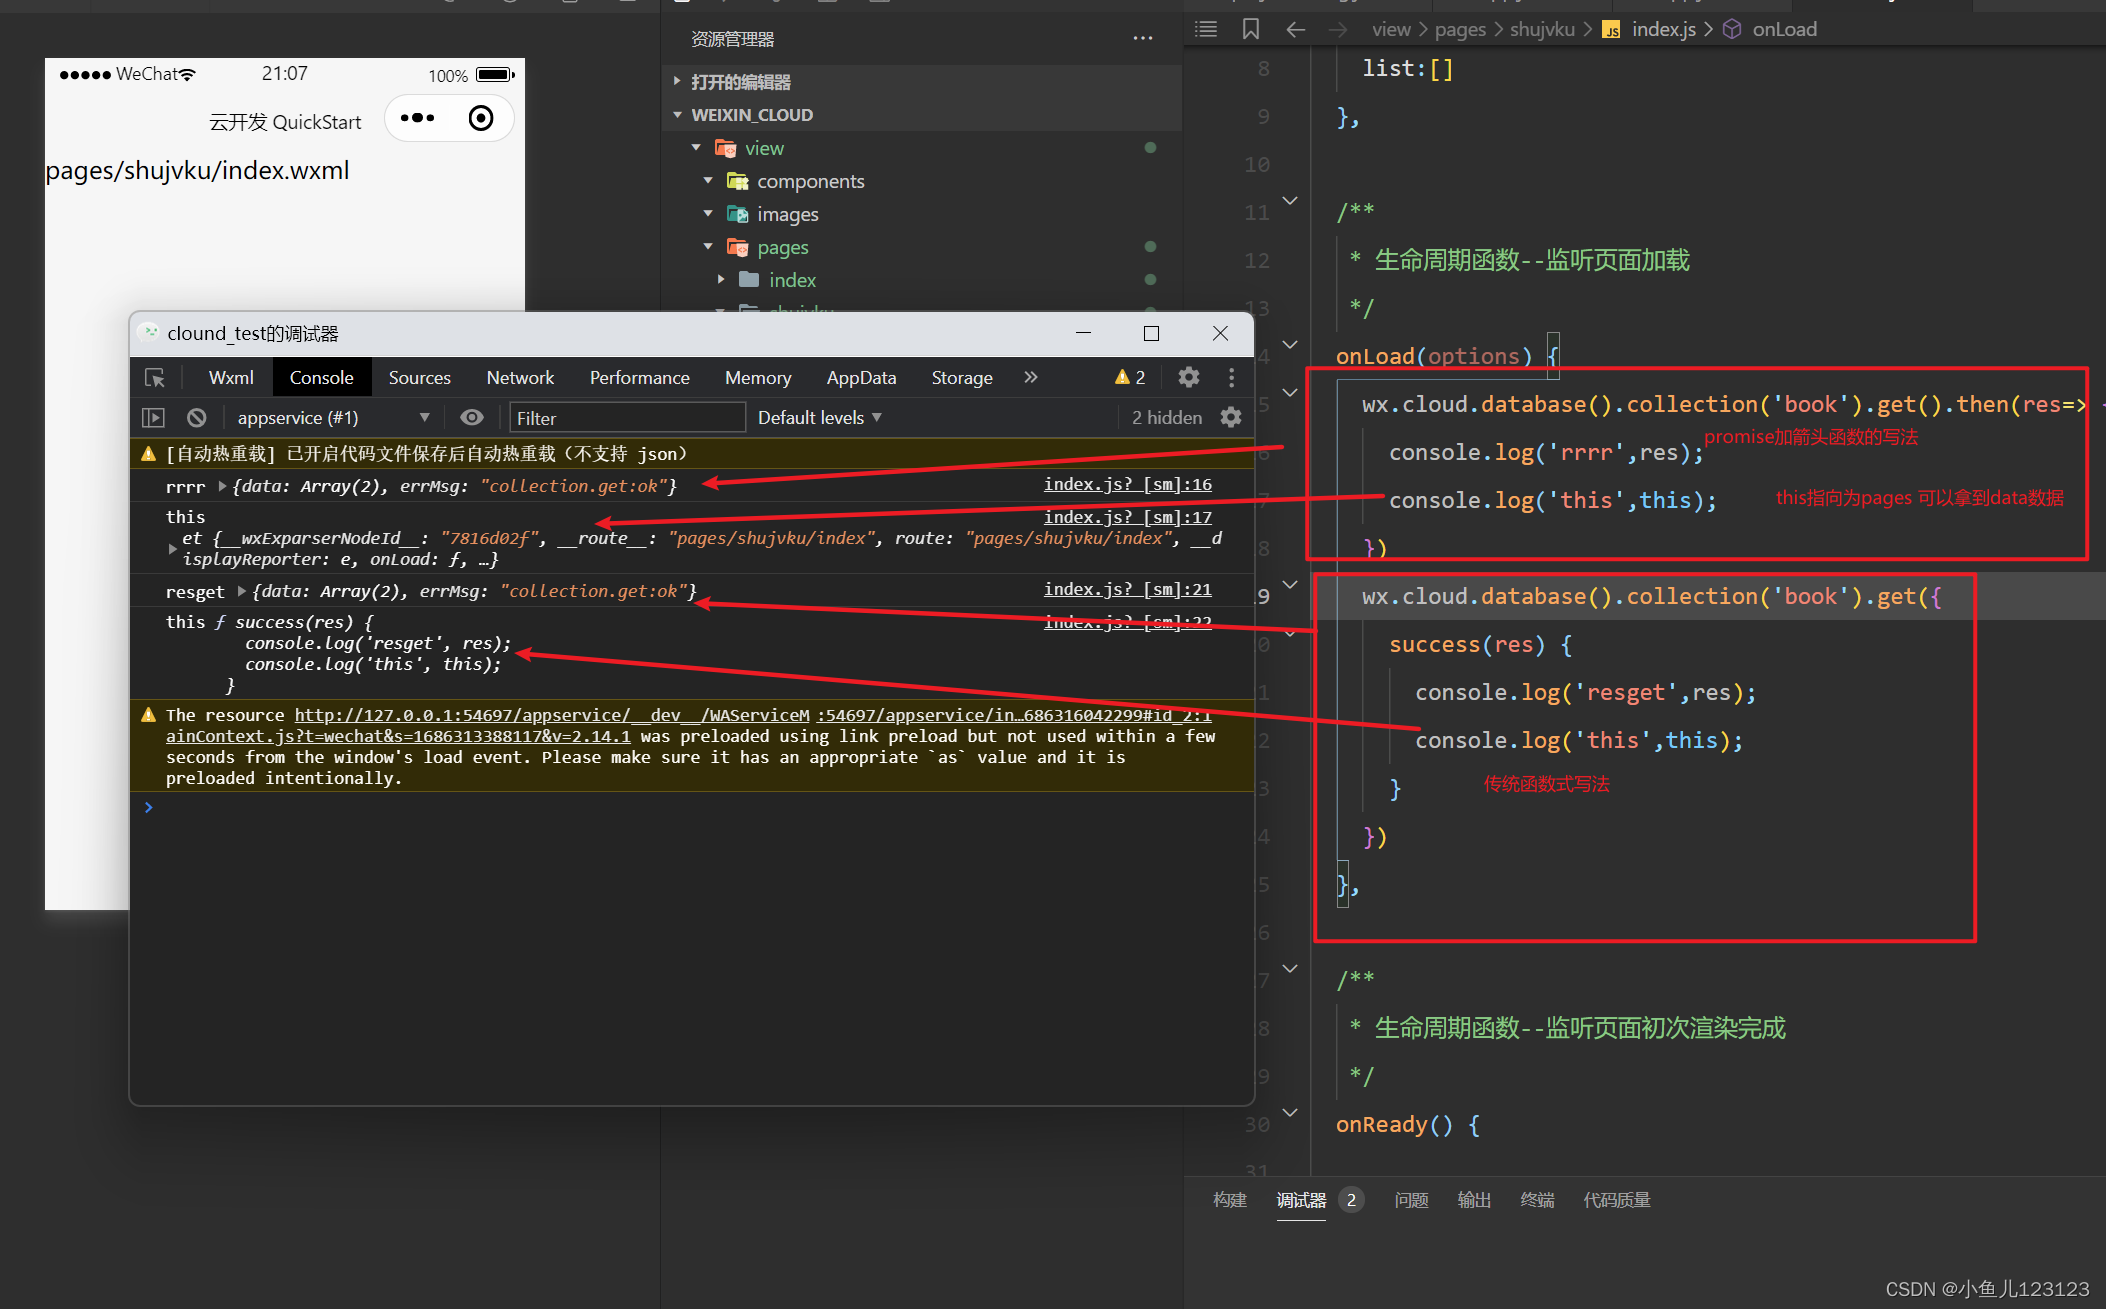Click the clear console icon
Image resolution: width=2106 pixels, height=1309 pixels.
pos(197,418)
